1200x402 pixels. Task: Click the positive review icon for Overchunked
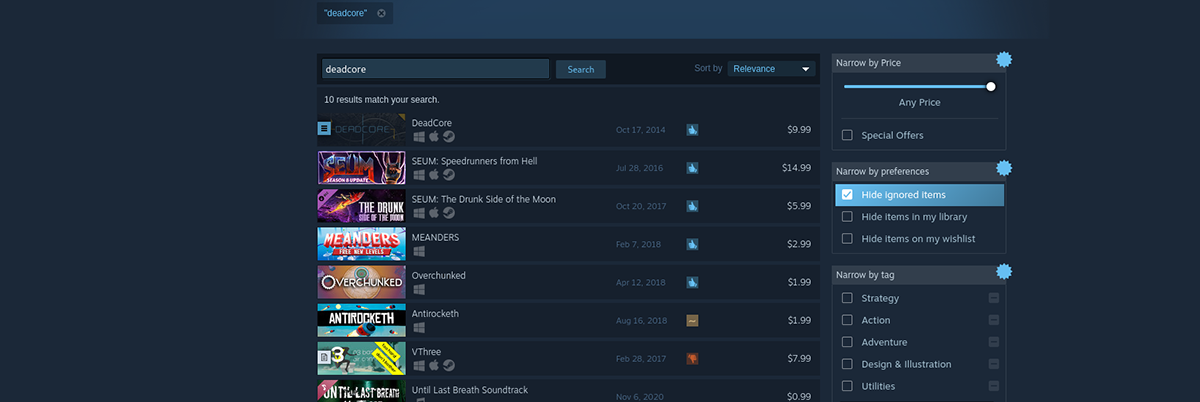point(692,281)
